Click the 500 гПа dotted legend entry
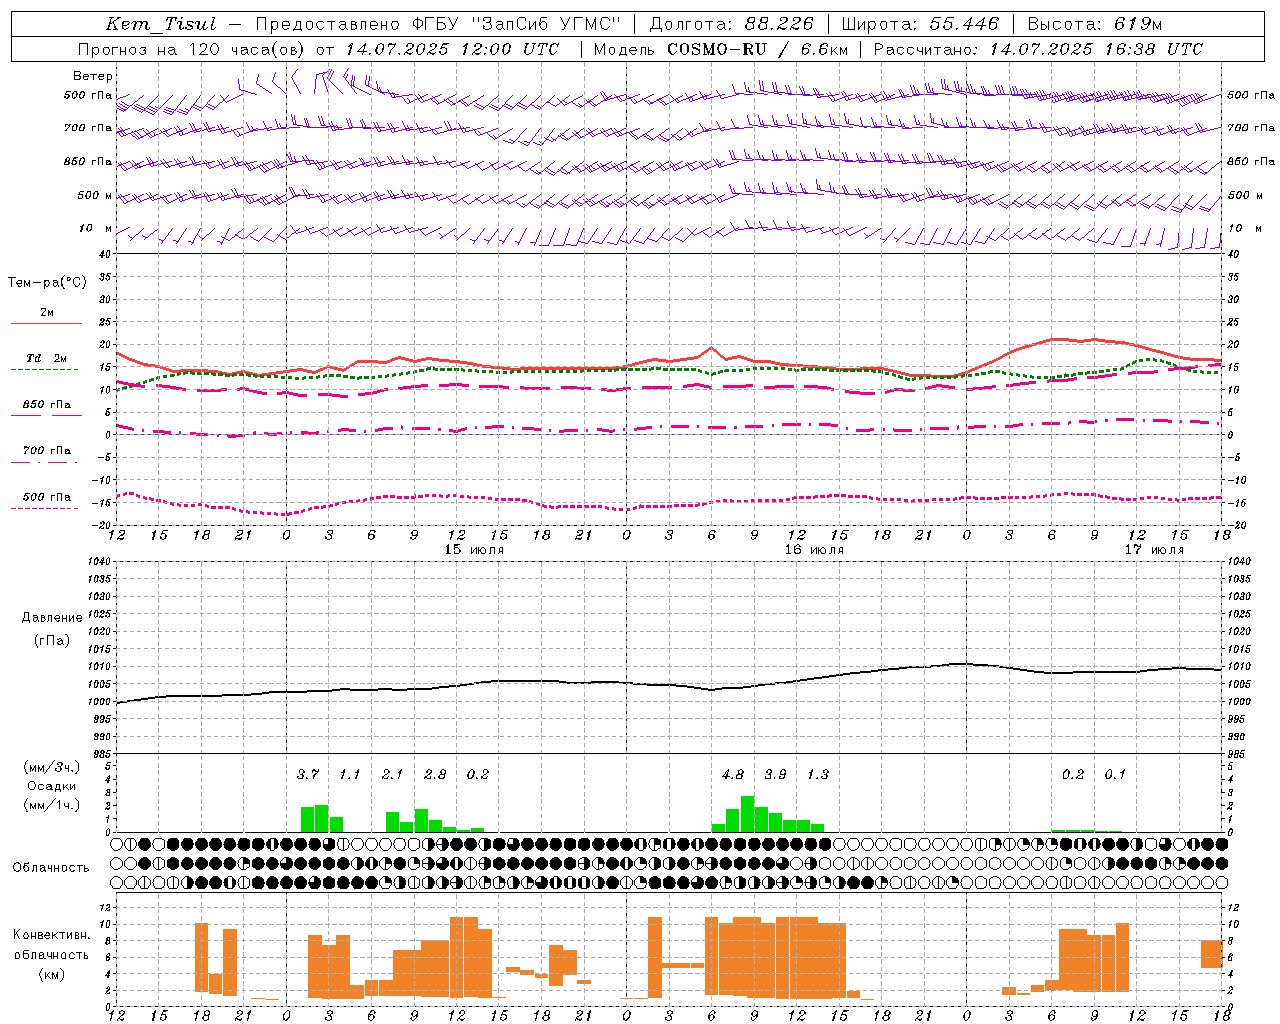Screen dimensions: 1280x1024 click(46, 497)
